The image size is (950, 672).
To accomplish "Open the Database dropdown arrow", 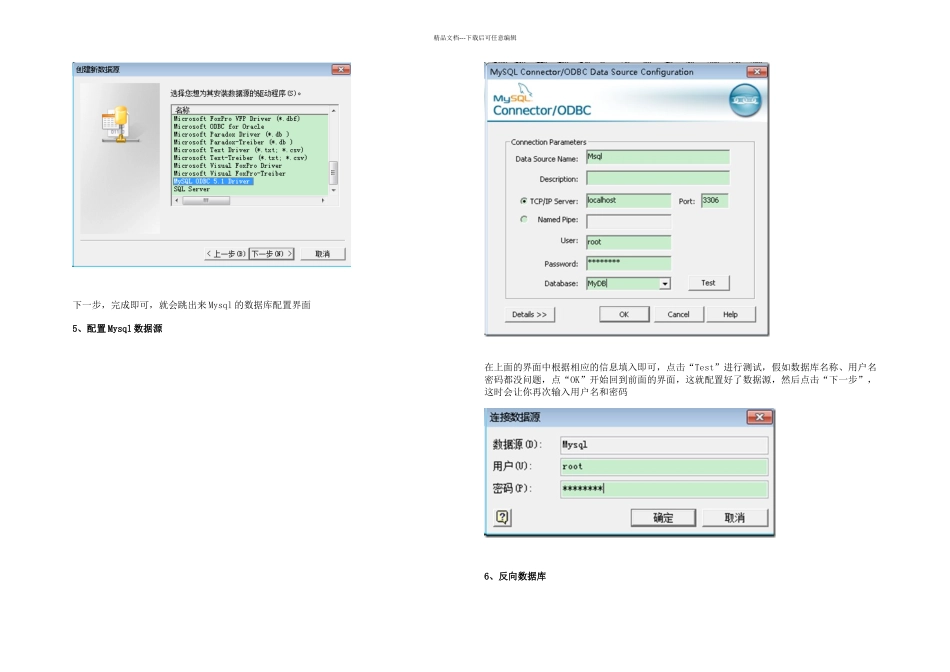I will [665, 284].
